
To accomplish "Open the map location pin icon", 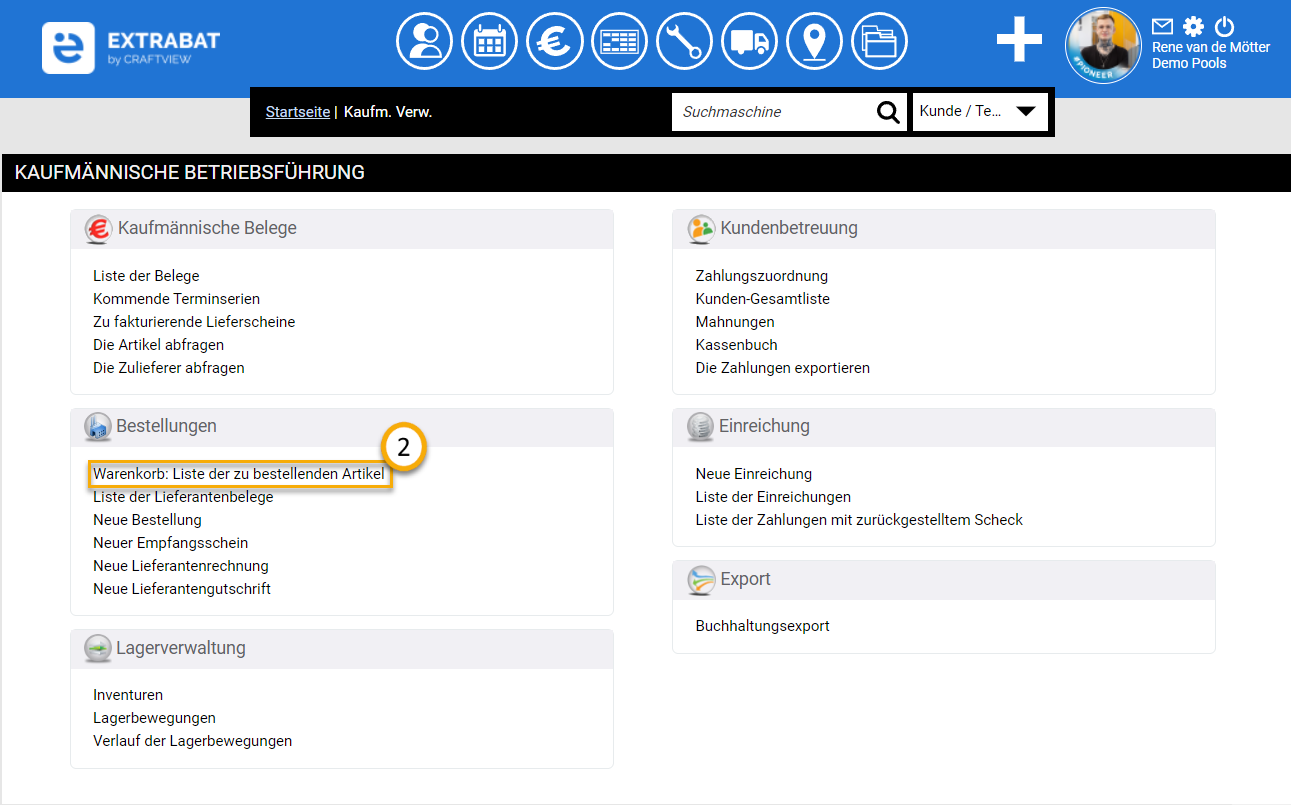I will (815, 41).
